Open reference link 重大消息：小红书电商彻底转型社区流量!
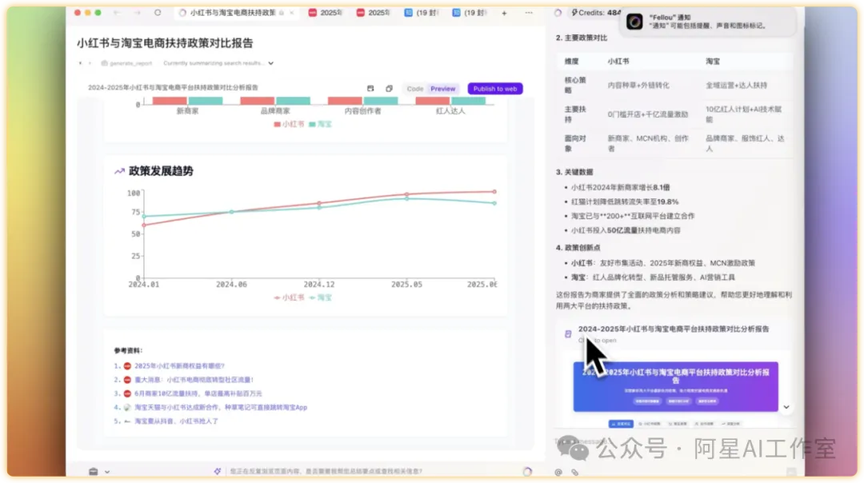 tap(194, 379)
